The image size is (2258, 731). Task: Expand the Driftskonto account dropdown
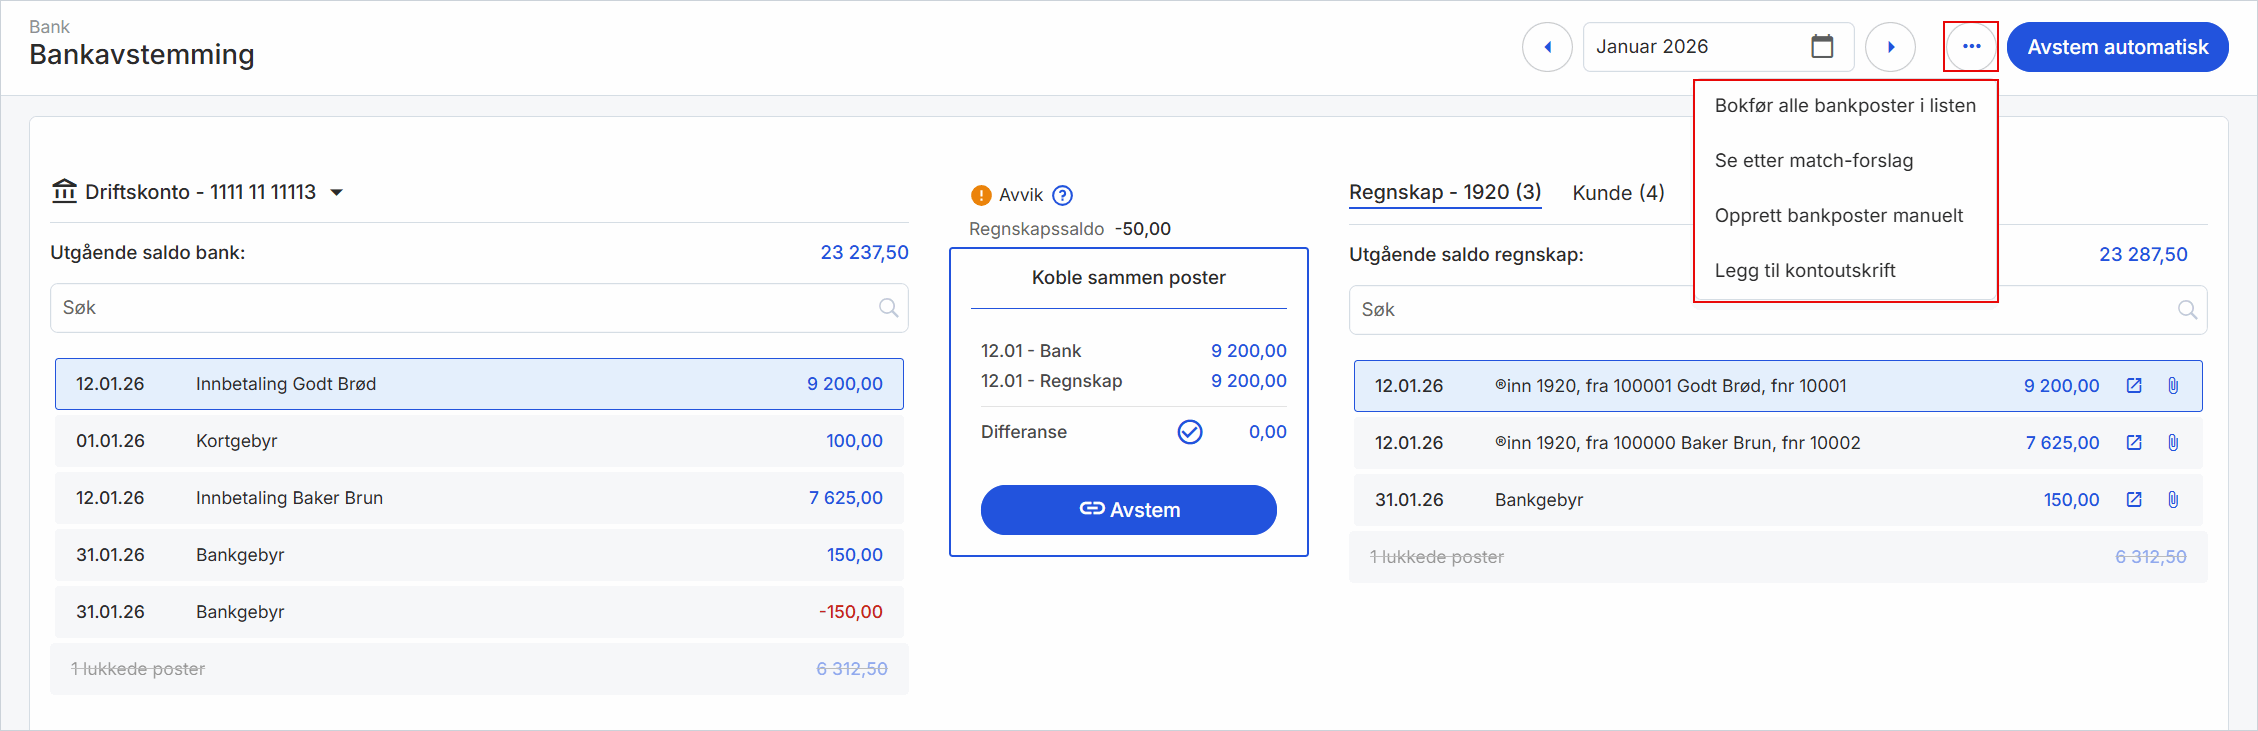337,192
